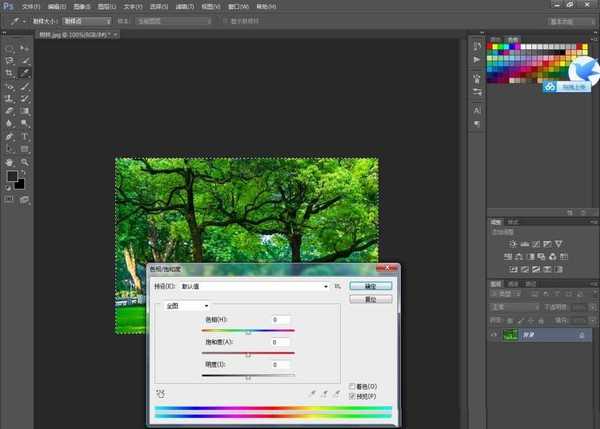Click the Hue (色相) slider handle
The width and height of the screenshot is (600, 429).
tap(248, 332)
